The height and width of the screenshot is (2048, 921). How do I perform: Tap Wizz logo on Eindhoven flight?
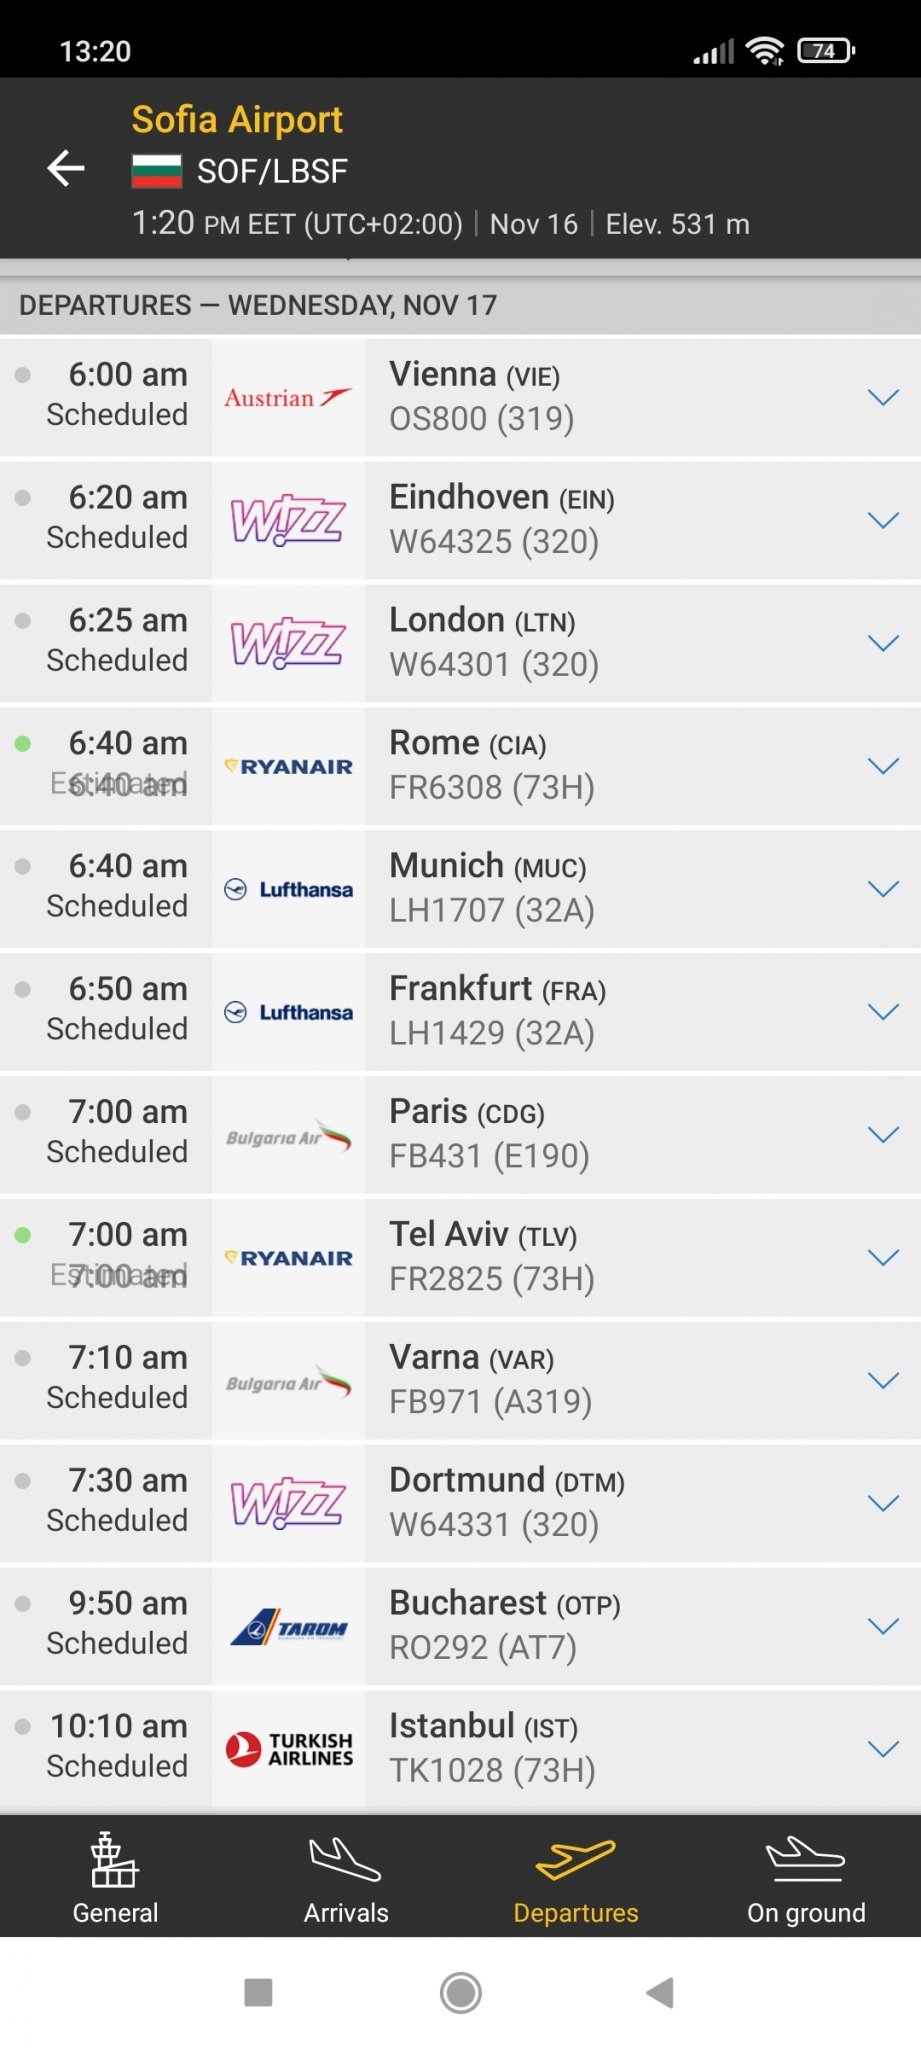pos(288,520)
